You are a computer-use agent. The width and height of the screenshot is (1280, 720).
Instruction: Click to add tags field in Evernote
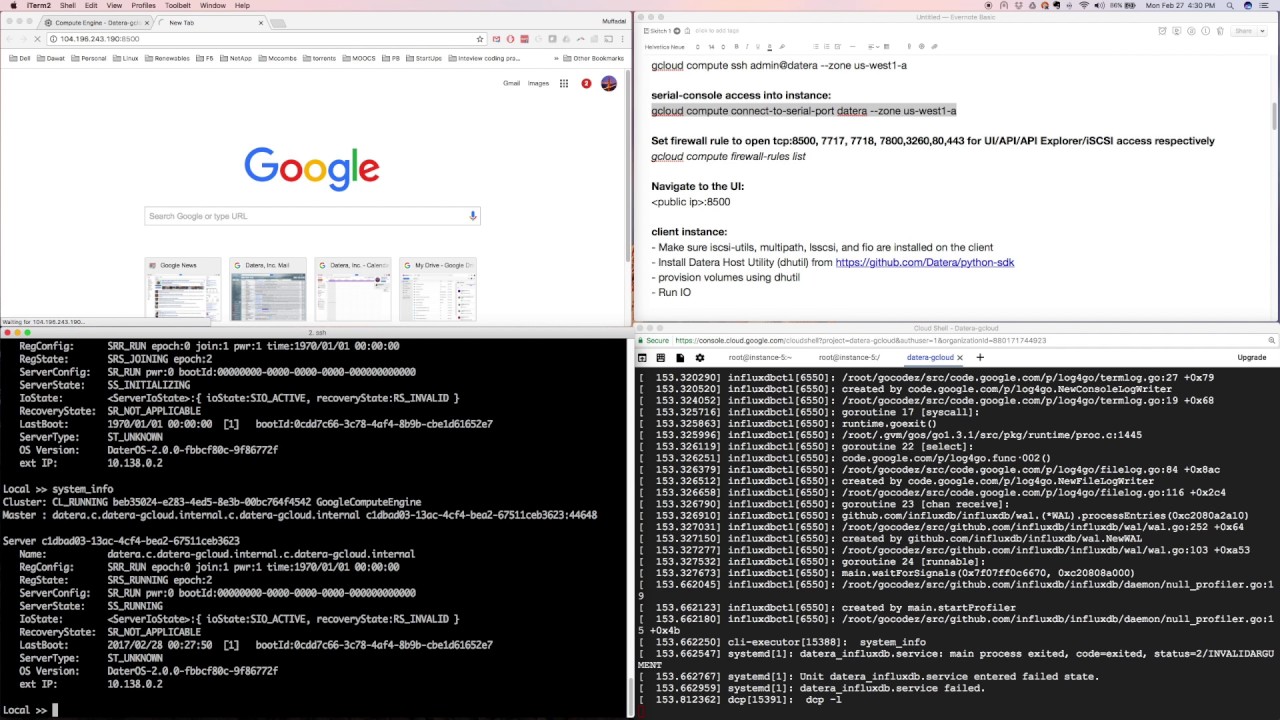pyautogui.click(x=717, y=31)
